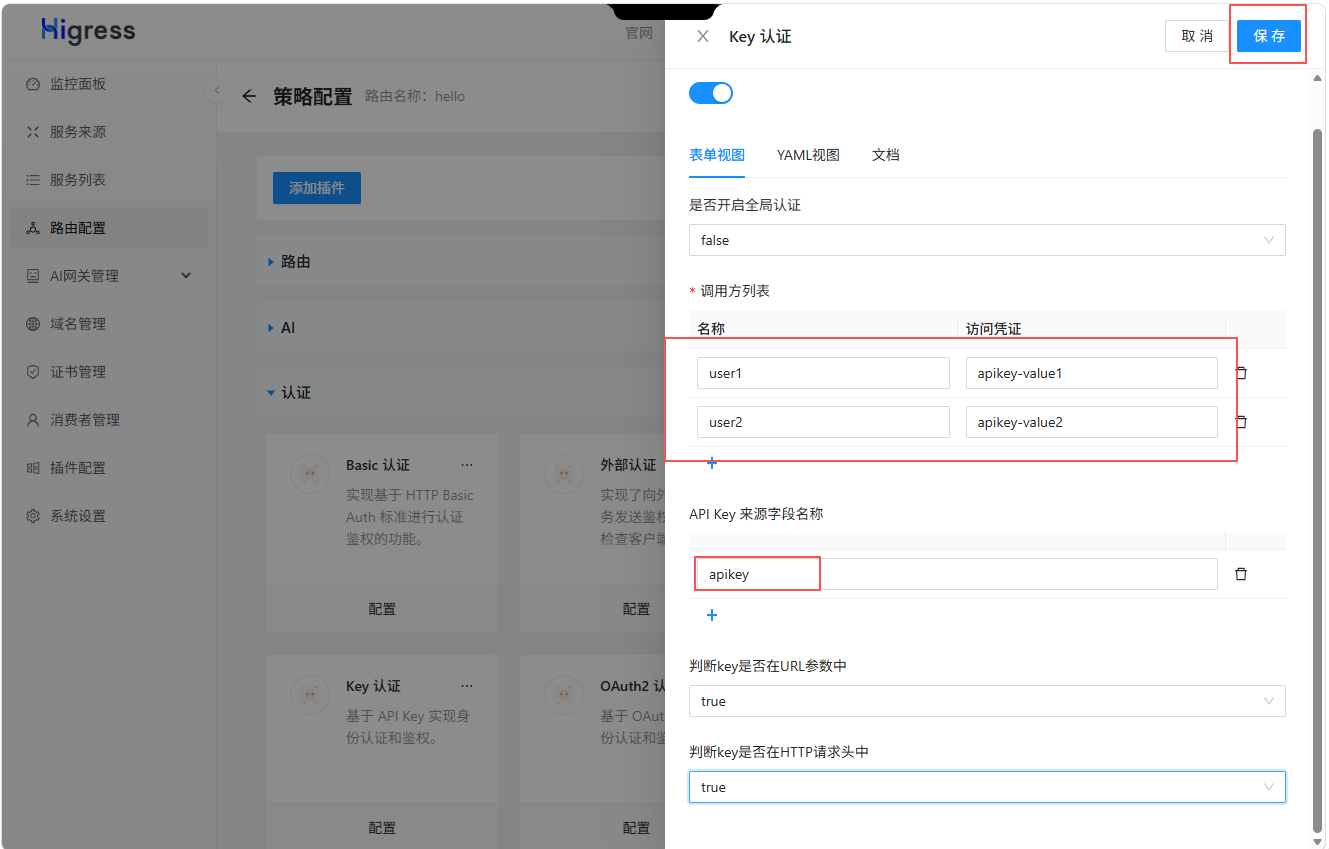
Task: Open the 域名管理 globe icon
Action: coord(33,324)
